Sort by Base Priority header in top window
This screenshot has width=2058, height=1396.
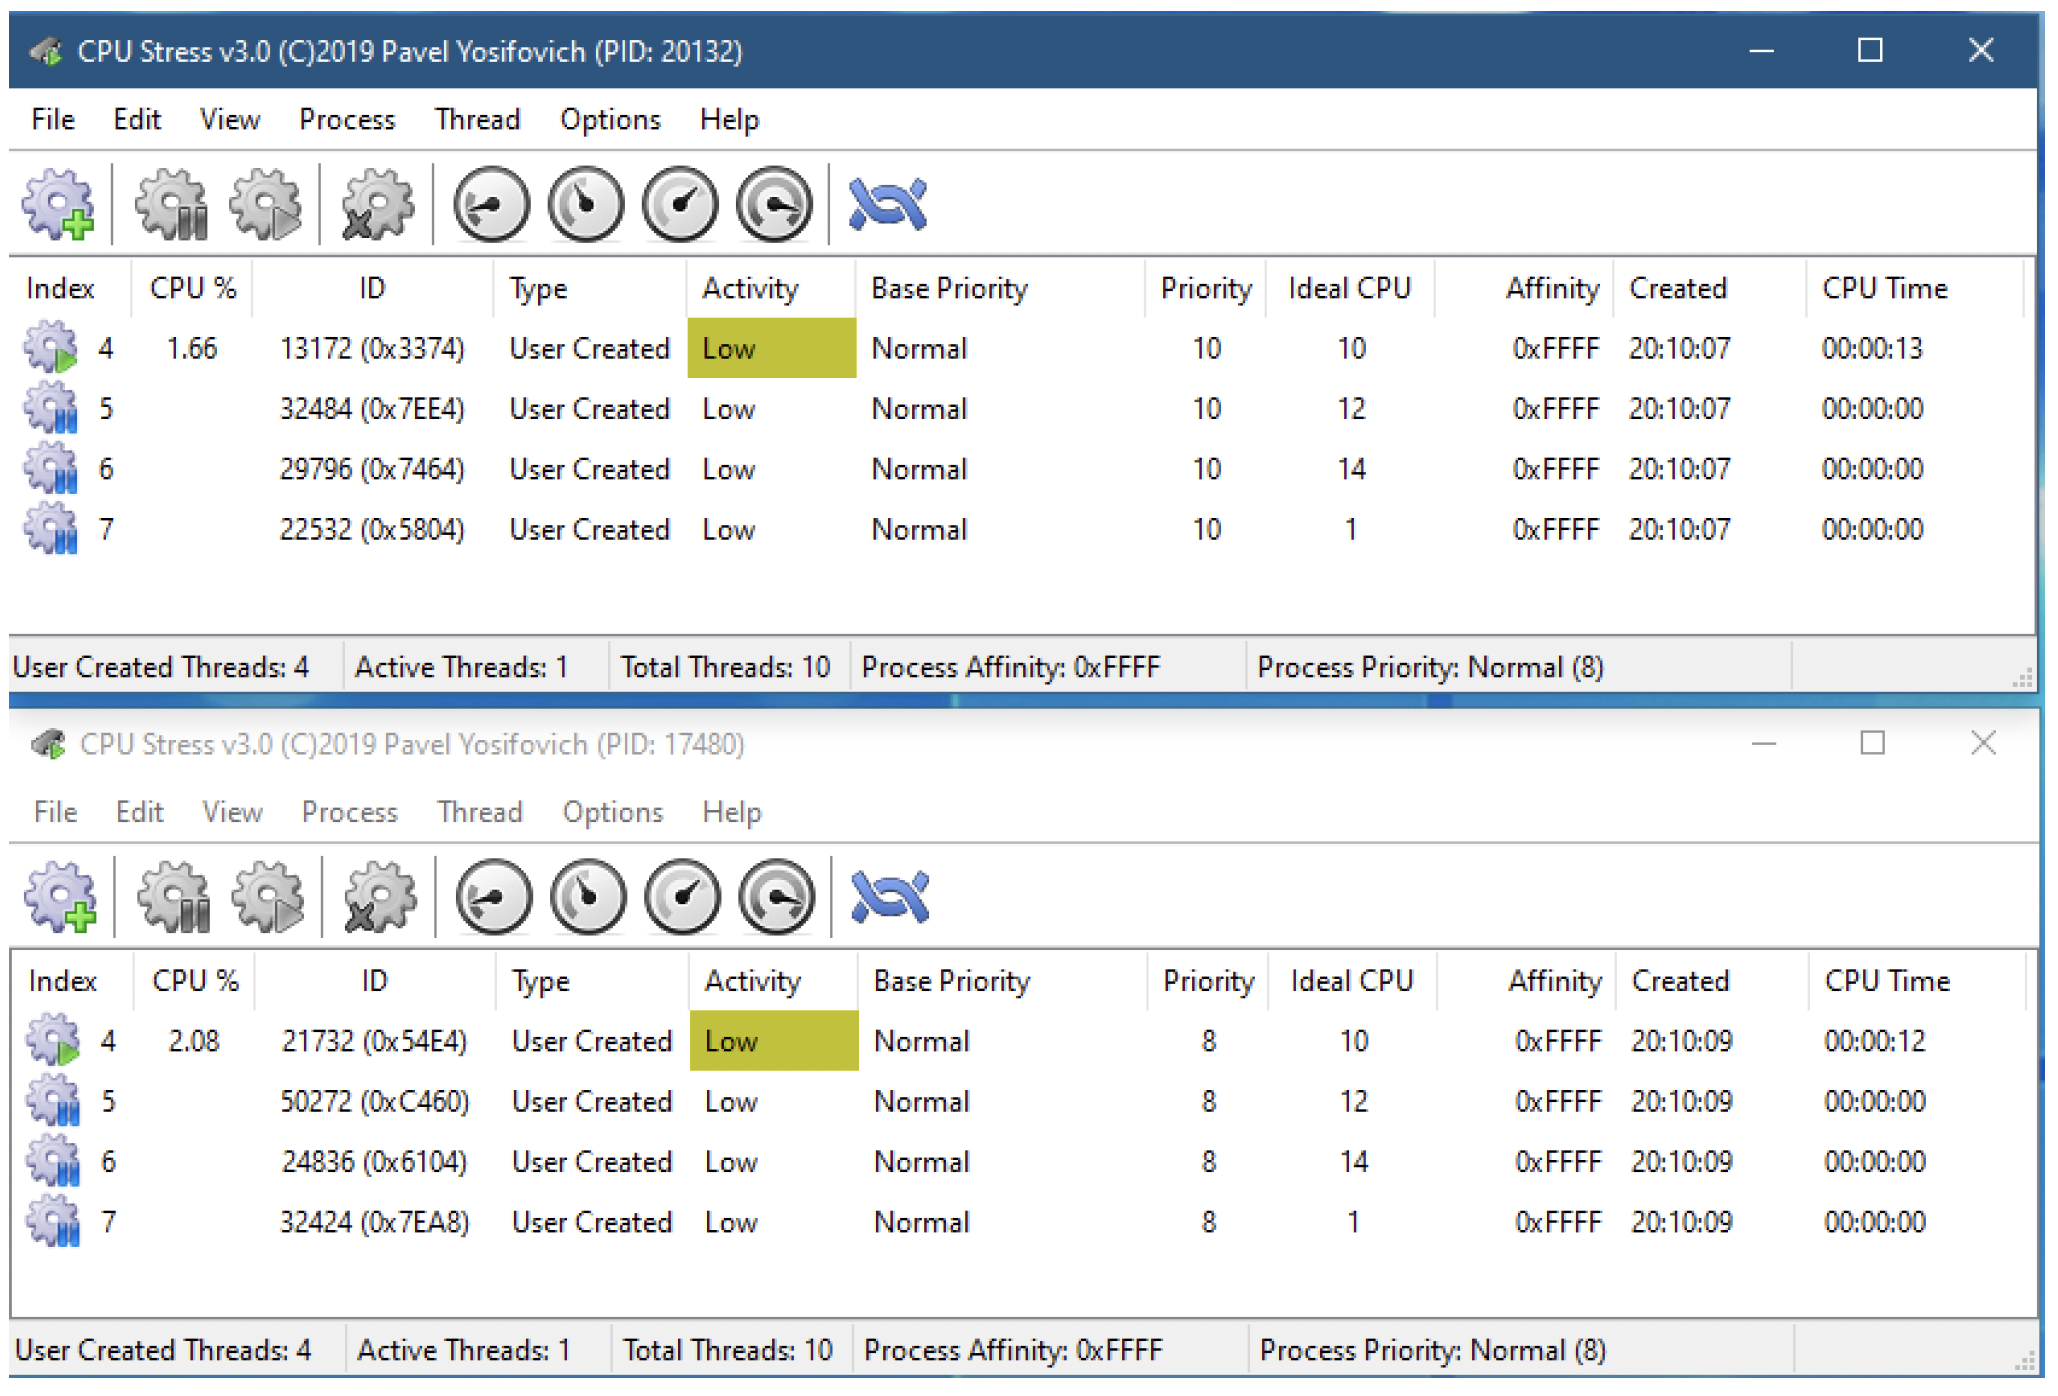pyautogui.click(x=1000, y=288)
